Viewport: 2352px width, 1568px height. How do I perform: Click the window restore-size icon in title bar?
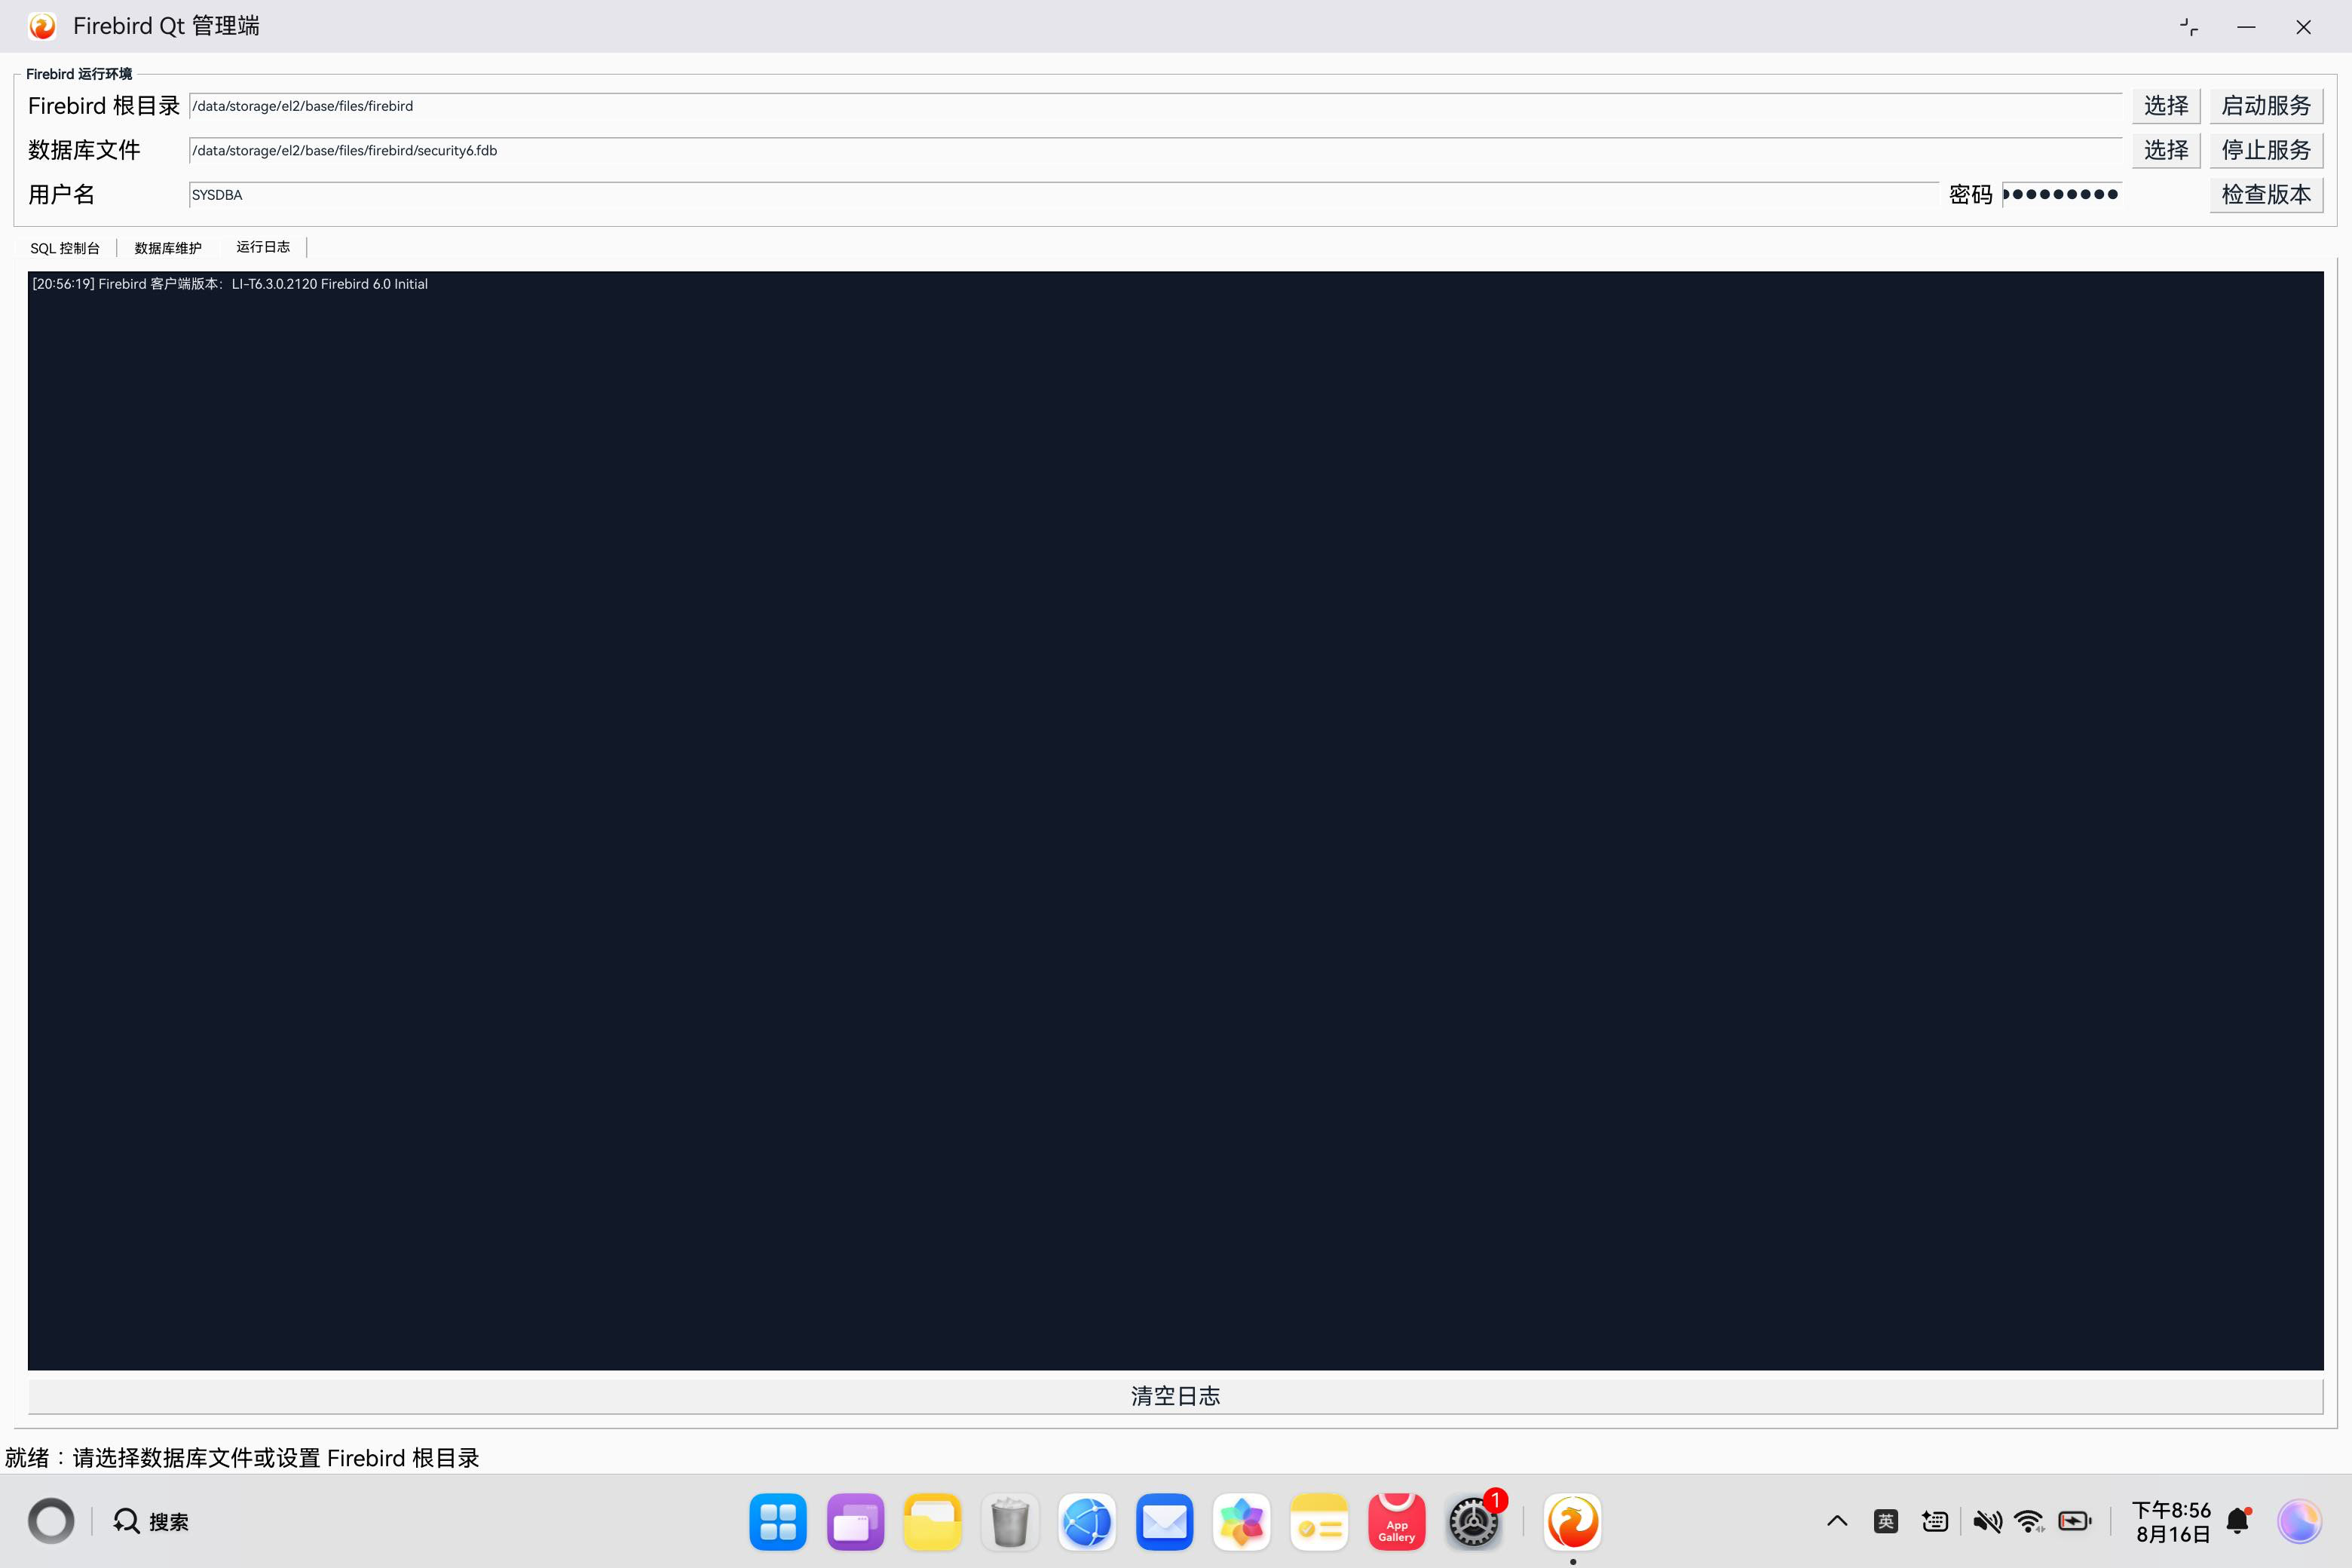coord(2189,27)
